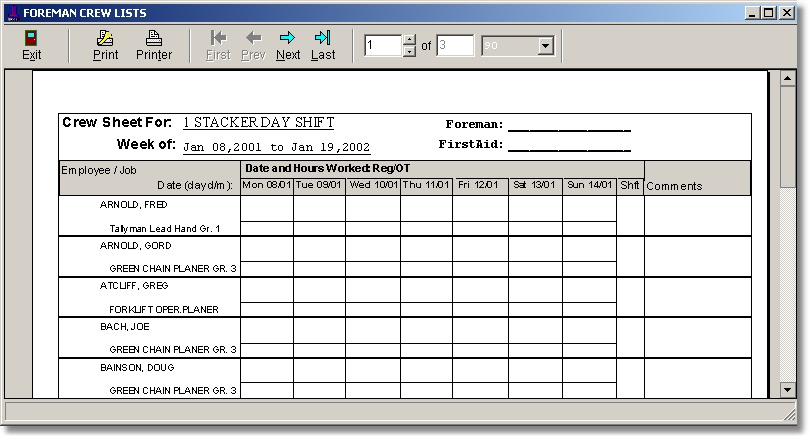Open the zoom percentage dropdown
809x438 pixels.
point(545,46)
